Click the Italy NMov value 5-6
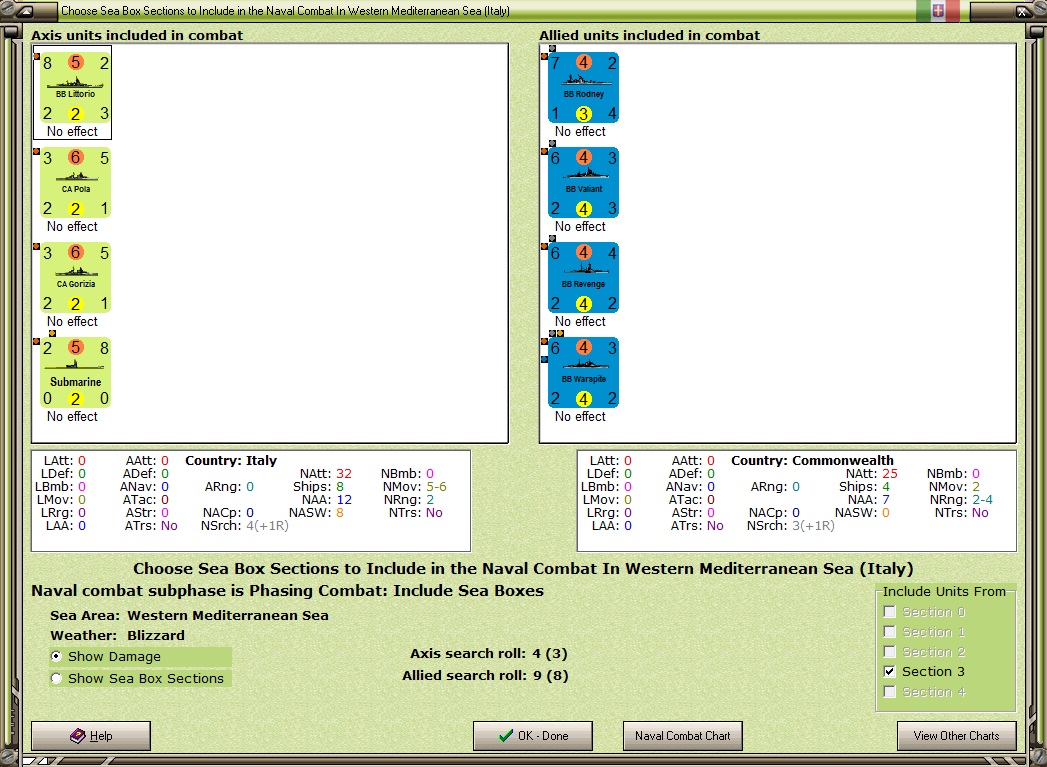Image resolution: width=1047 pixels, height=767 pixels. (437, 487)
